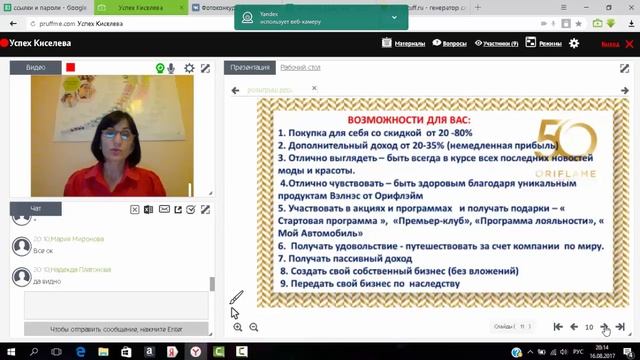Go to previous slide
The width and height of the screenshot is (640, 360).
coord(574,327)
